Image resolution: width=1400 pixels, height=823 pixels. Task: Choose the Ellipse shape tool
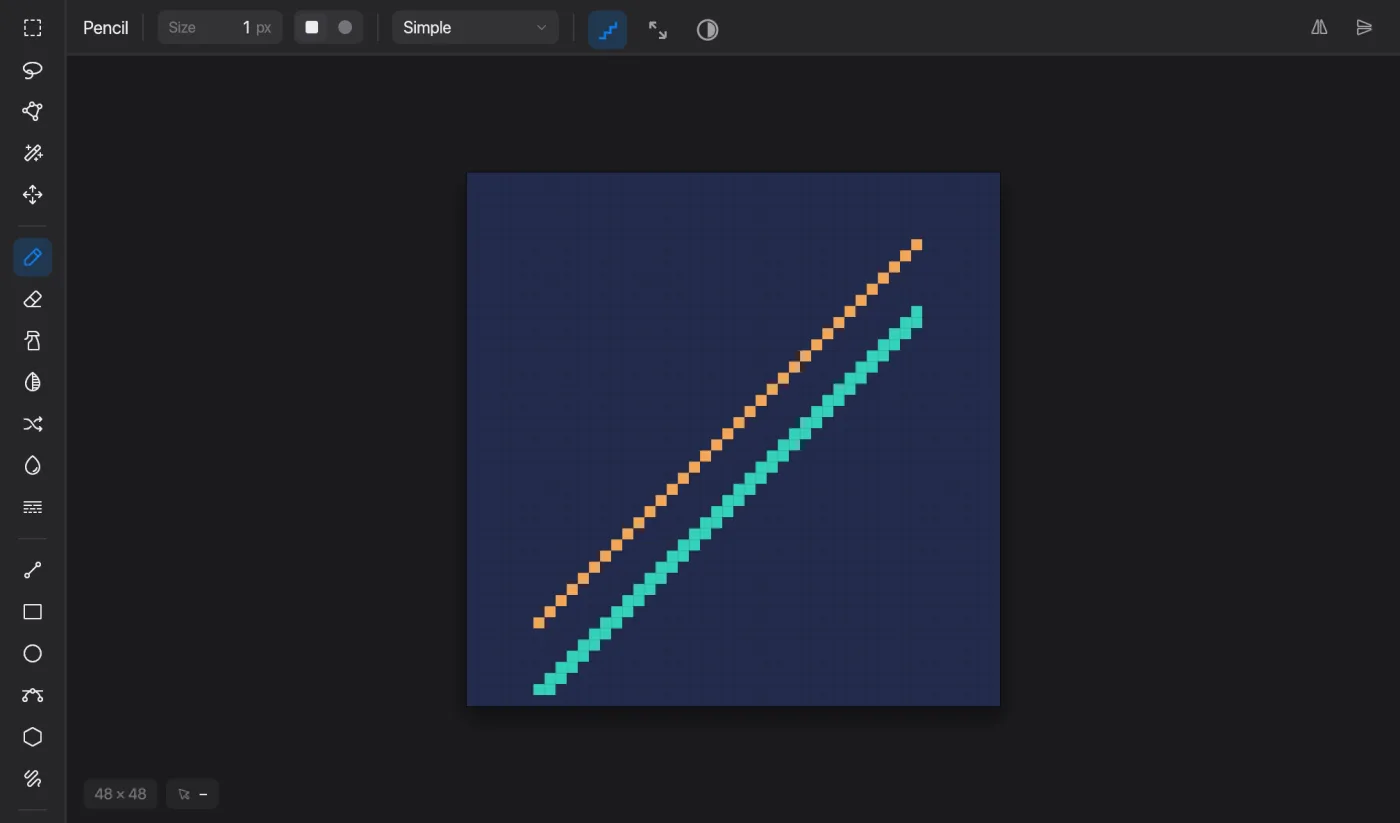pos(33,654)
